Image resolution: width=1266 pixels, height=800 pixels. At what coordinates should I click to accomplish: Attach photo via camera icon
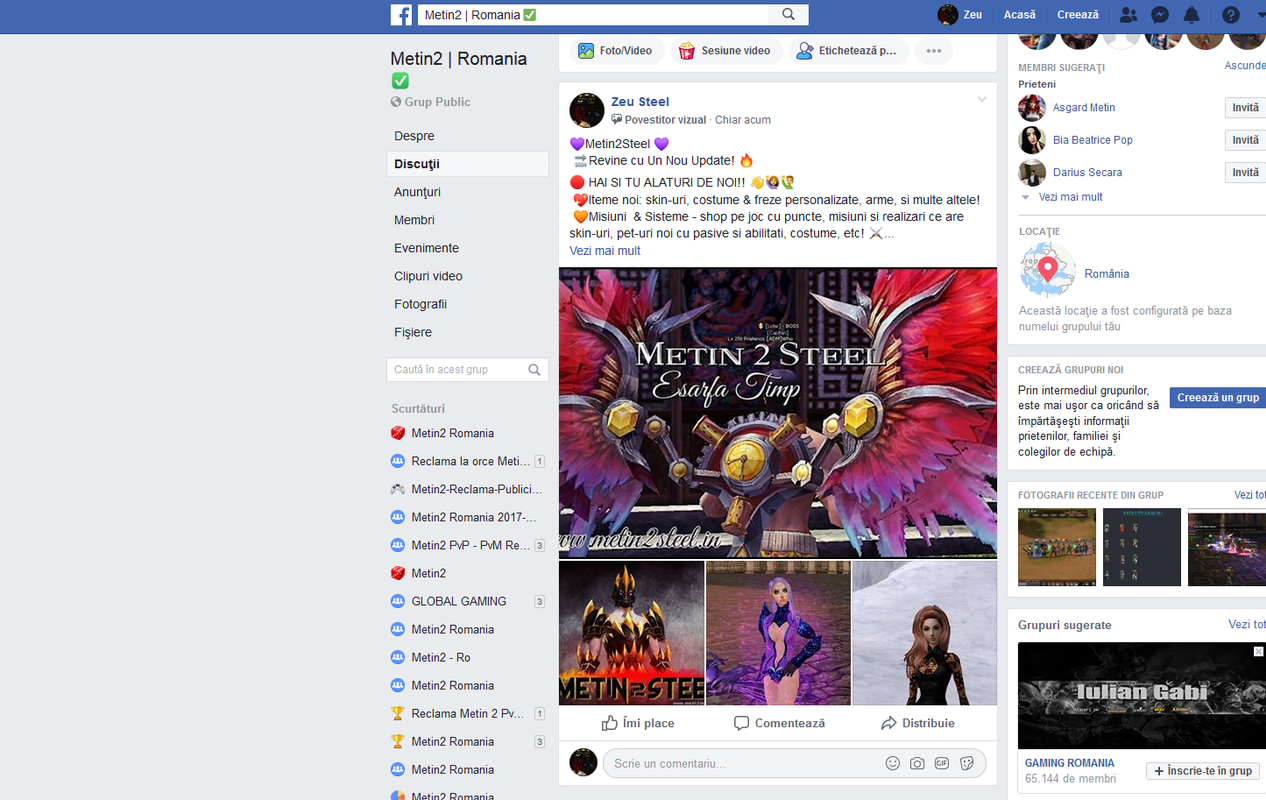click(x=917, y=763)
